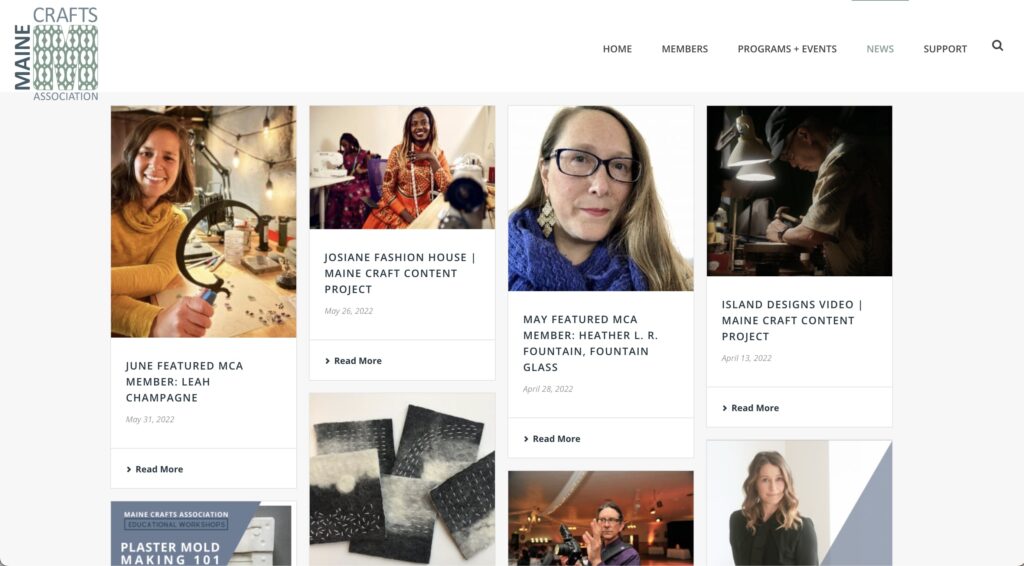The image size is (1024, 566).
Task: Click Read More under Island Designs Video
Action: click(x=754, y=408)
